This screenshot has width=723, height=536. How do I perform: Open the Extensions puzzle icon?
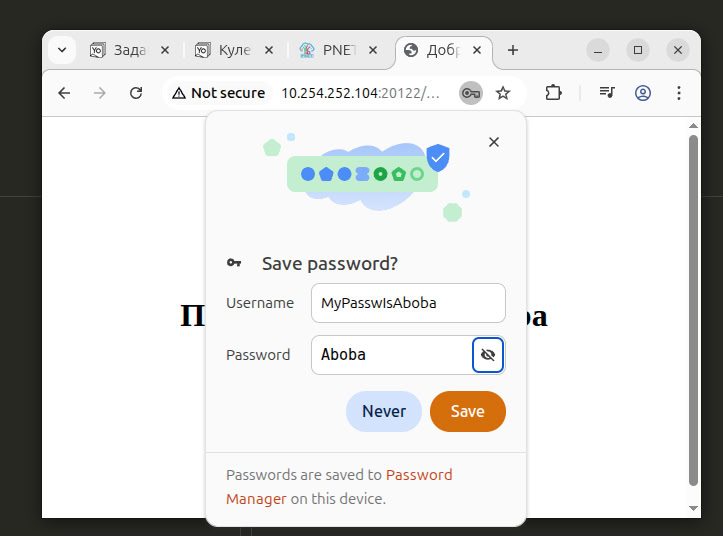coord(553,93)
